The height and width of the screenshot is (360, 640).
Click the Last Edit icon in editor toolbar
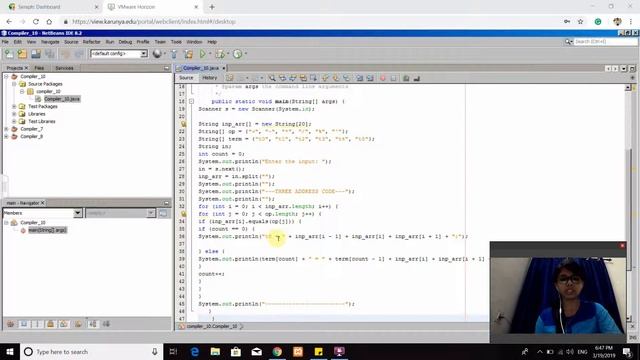coord(229,78)
